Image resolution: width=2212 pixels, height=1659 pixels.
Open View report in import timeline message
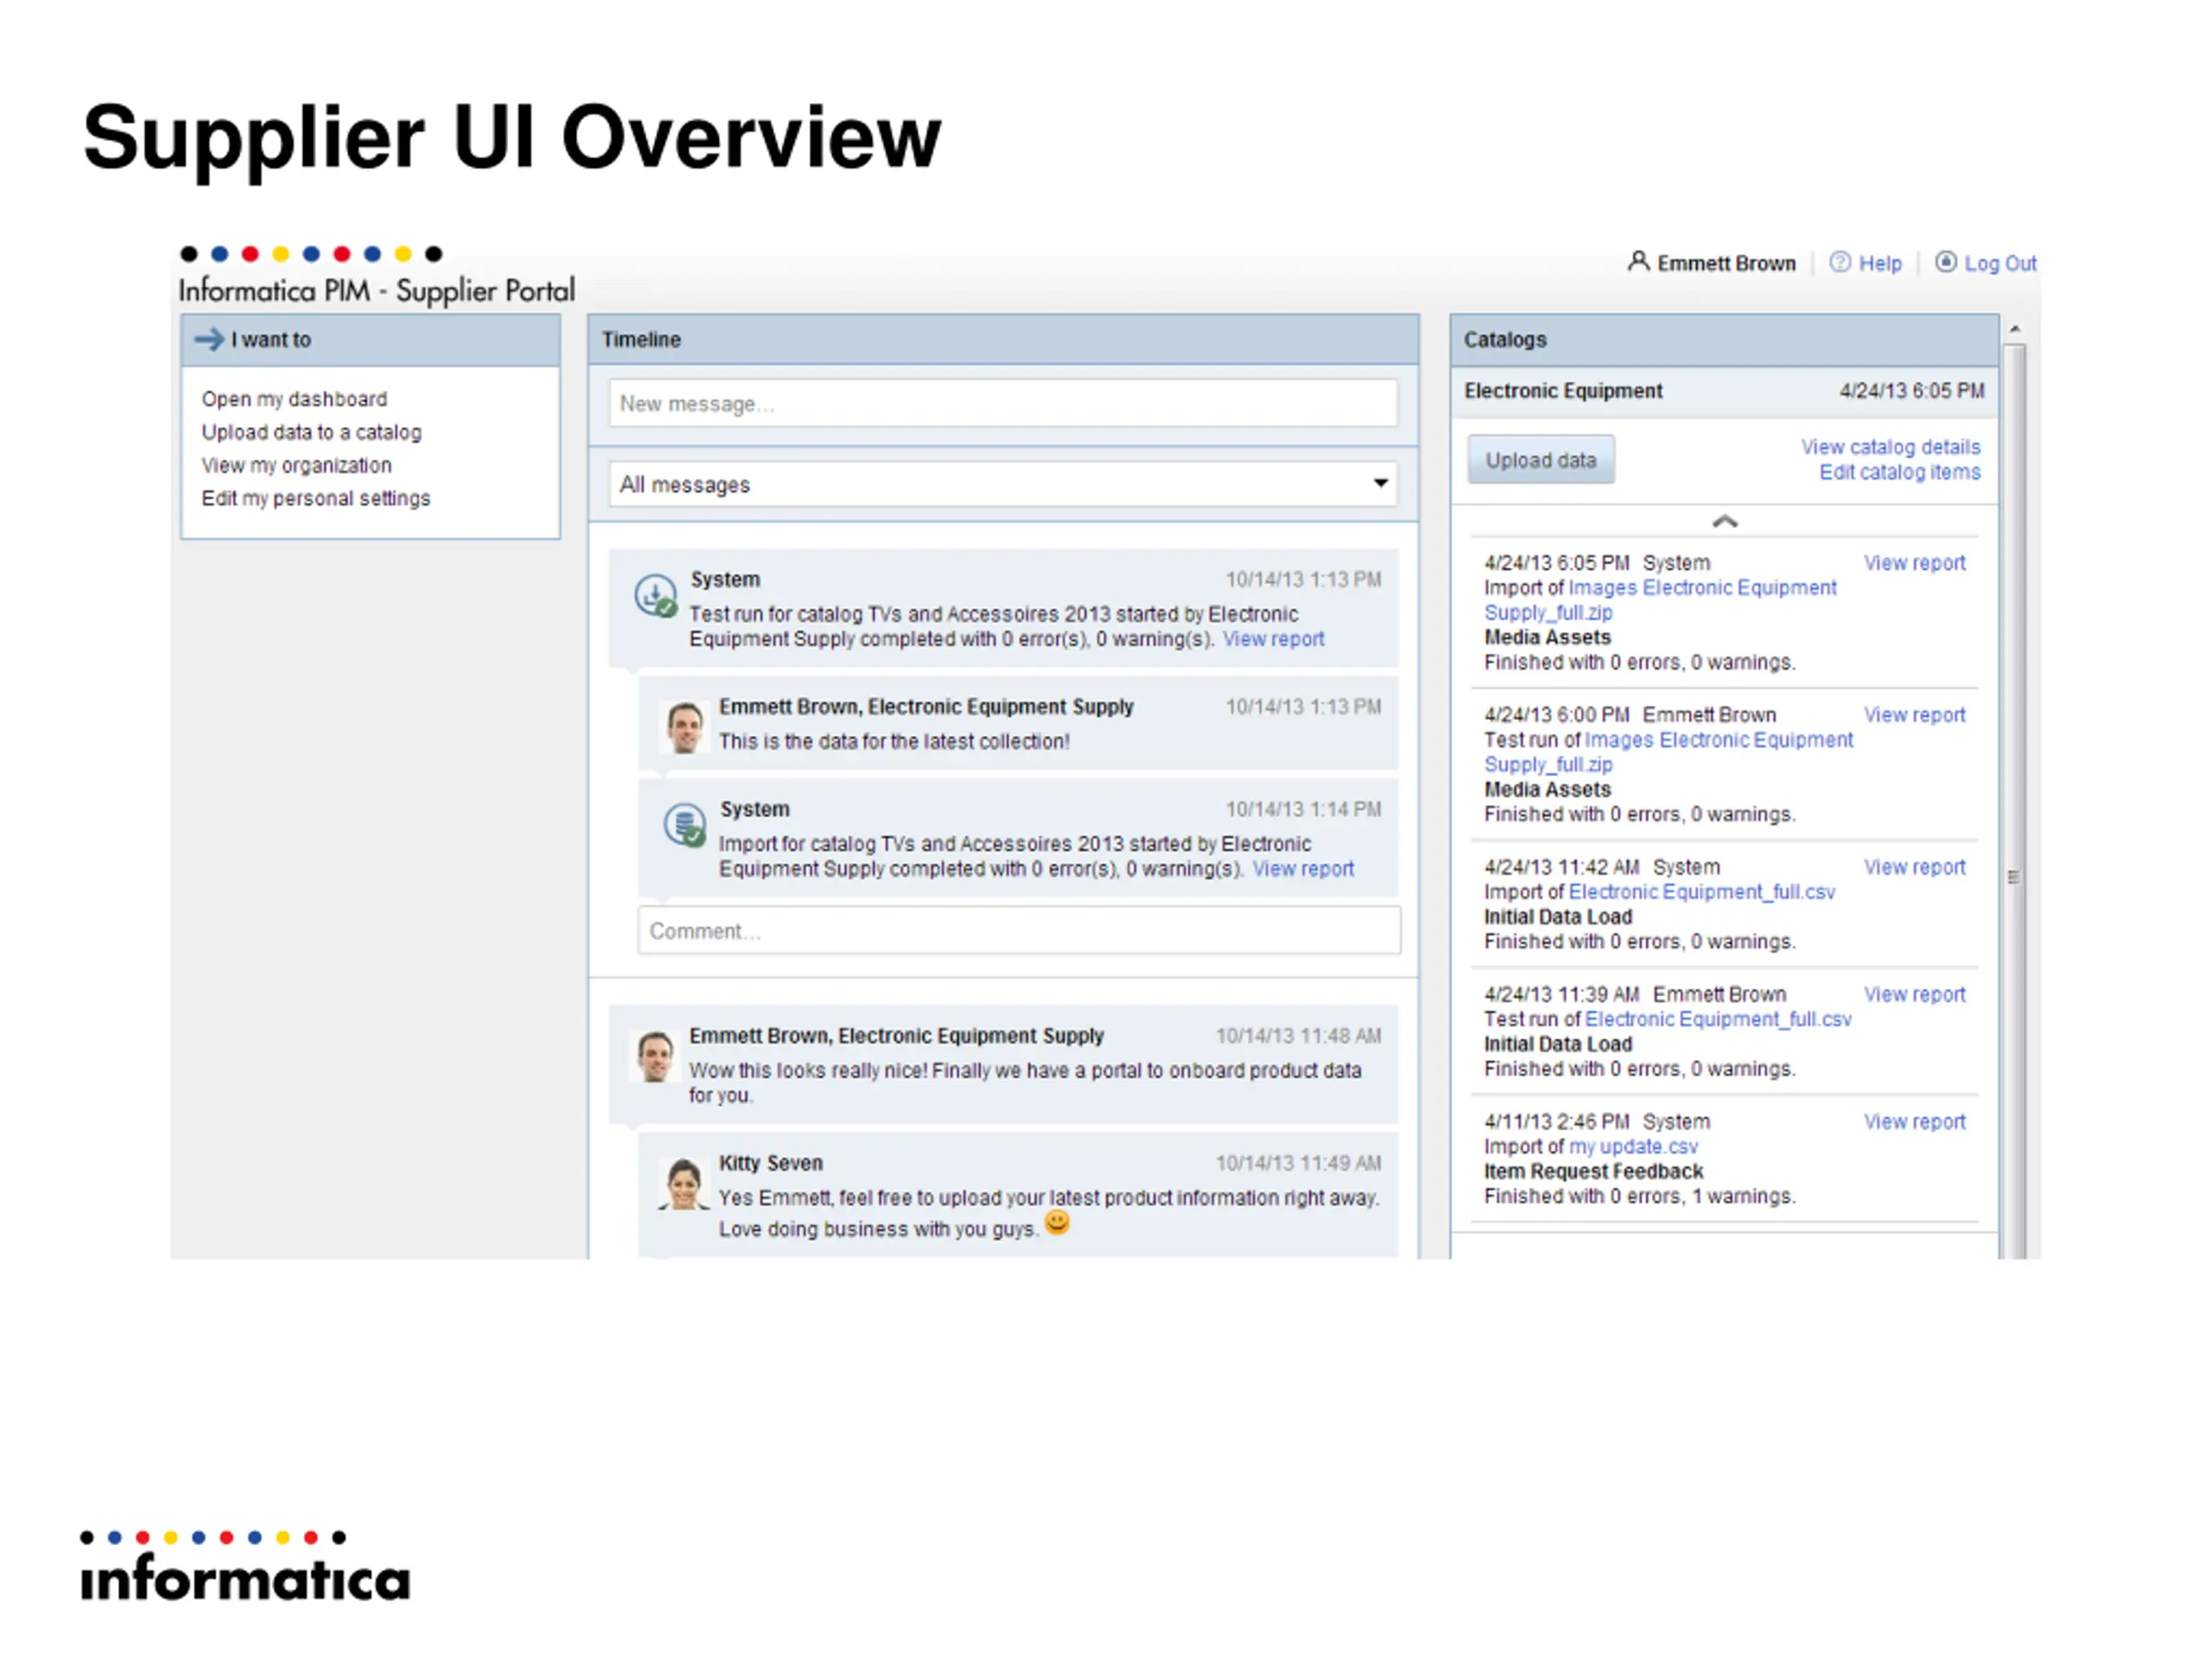click(1303, 869)
